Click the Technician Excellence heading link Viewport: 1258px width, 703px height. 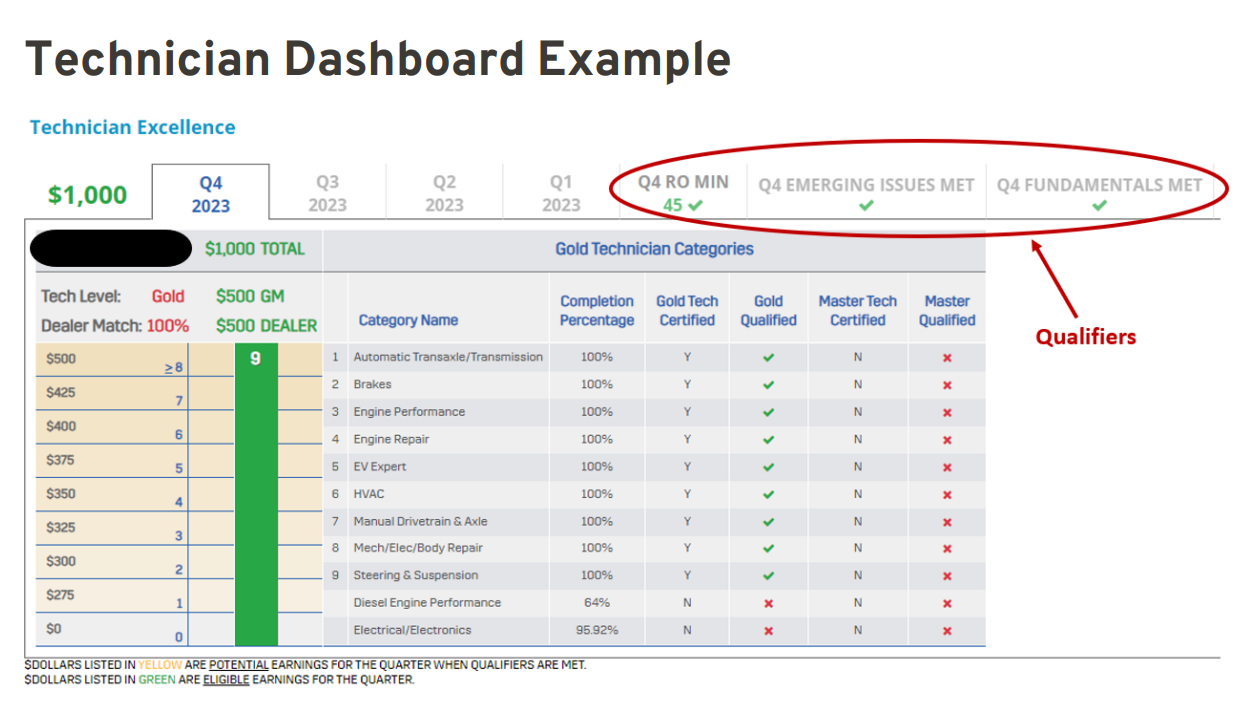(132, 127)
